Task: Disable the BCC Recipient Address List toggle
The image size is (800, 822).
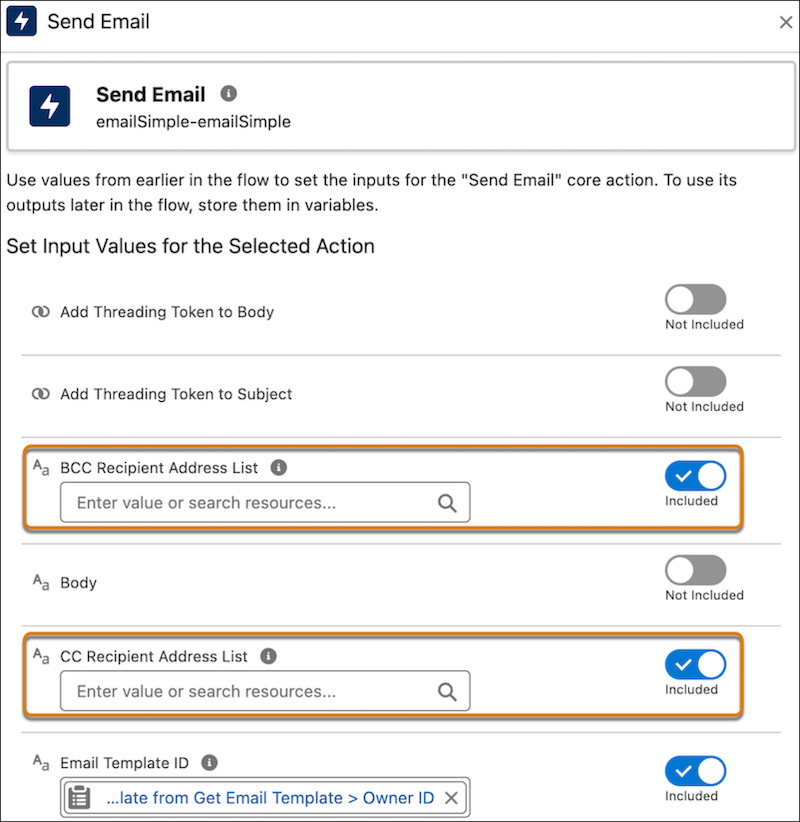Action: (x=695, y=476)
